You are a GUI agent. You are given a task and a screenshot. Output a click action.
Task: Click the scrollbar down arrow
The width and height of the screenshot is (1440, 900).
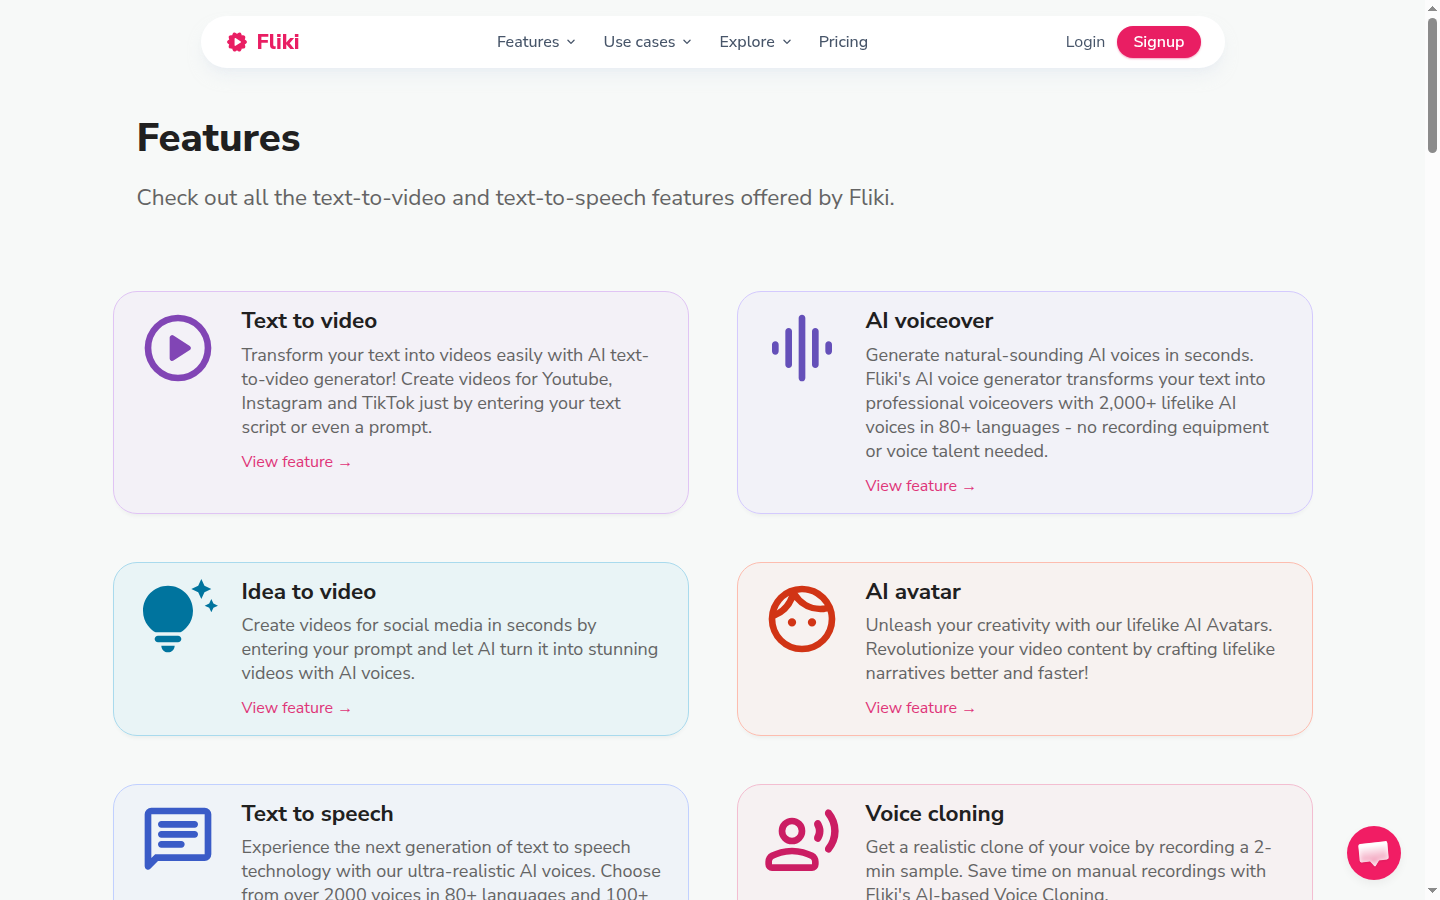click(1432, 891)
